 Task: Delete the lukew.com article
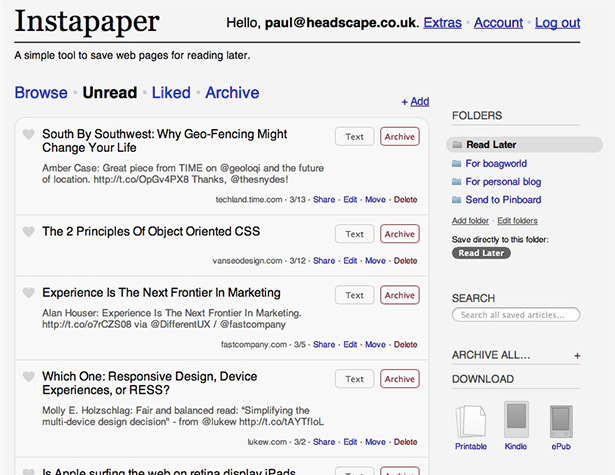click(406, 442)
